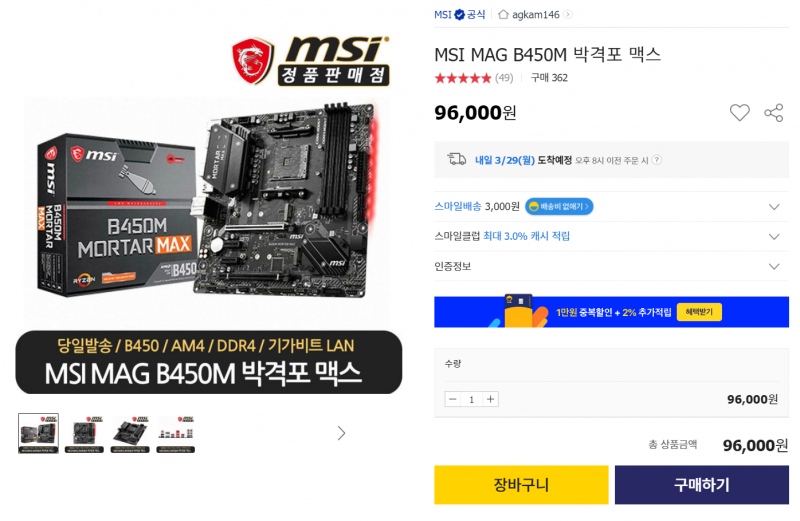Add product to wishlist with heart icon
Image resolution: width=800 pixels, height=521 pixels.
pos(739,112)
